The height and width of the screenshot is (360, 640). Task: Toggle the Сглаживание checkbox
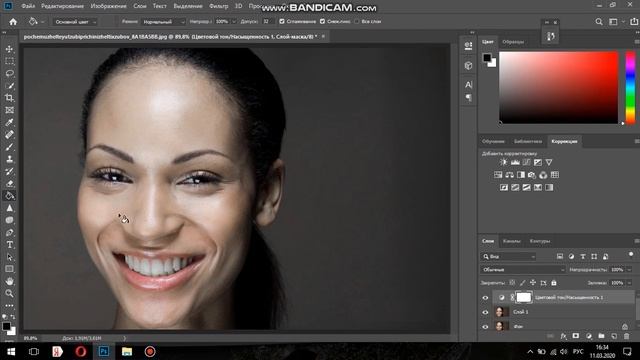click(282, 22)
